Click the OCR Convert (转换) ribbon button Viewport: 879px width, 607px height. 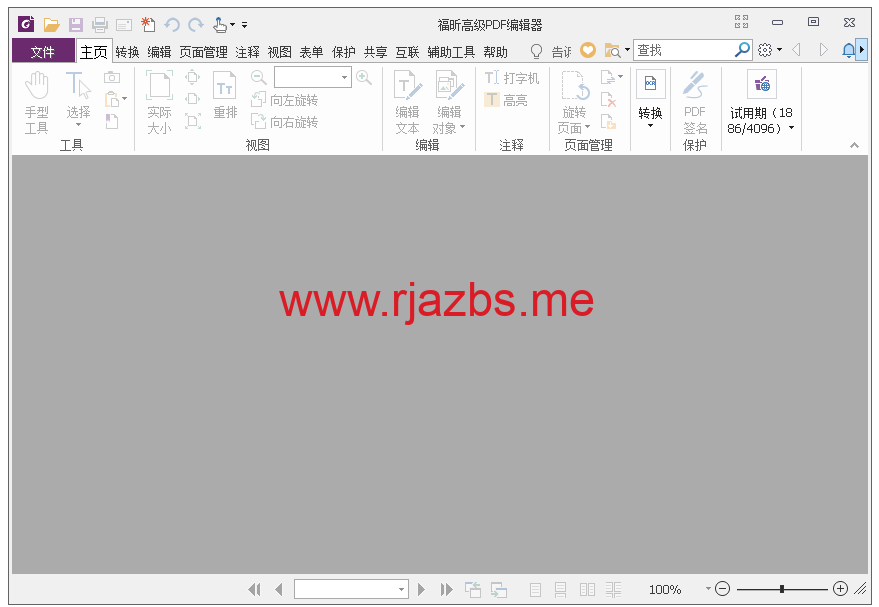click(x=650, y=100)
